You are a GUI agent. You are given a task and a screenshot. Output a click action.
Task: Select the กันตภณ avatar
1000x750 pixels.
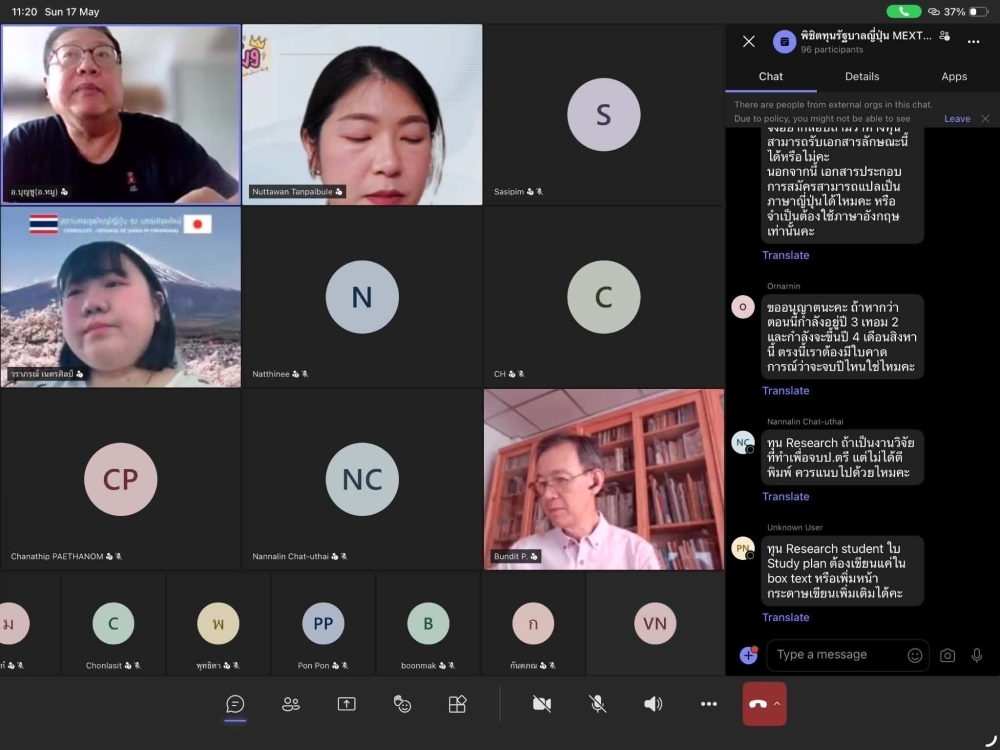pyautogui.click(x=533, y=623)
